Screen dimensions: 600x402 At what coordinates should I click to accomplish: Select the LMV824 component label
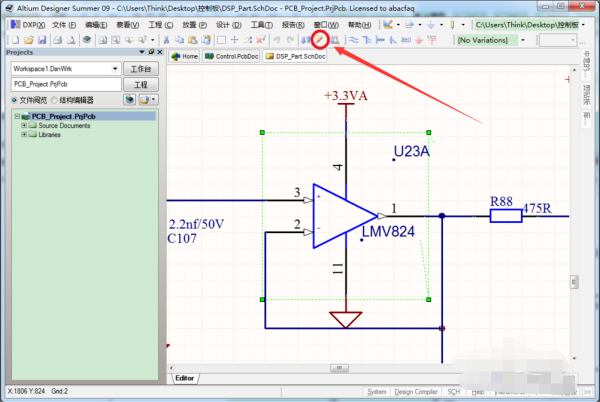pos(388,232)
